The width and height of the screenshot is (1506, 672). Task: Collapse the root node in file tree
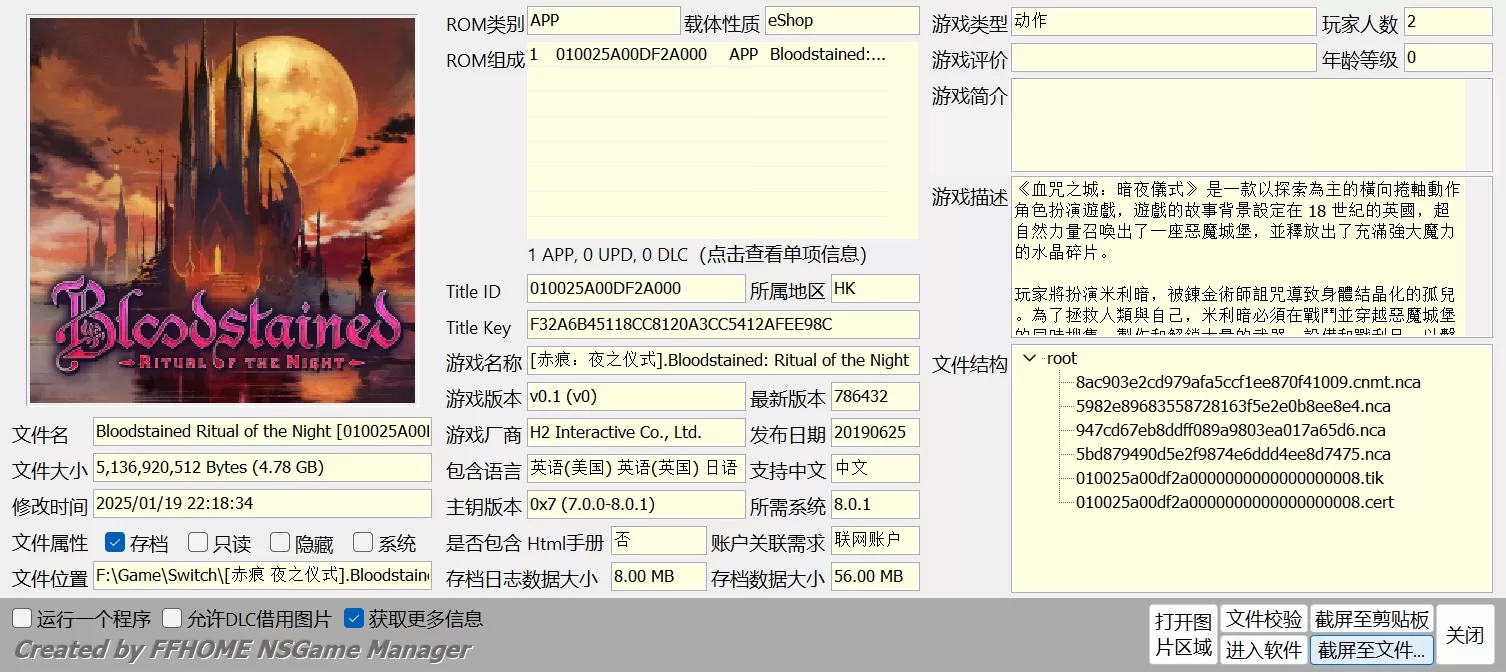[x=1030, y=358]
